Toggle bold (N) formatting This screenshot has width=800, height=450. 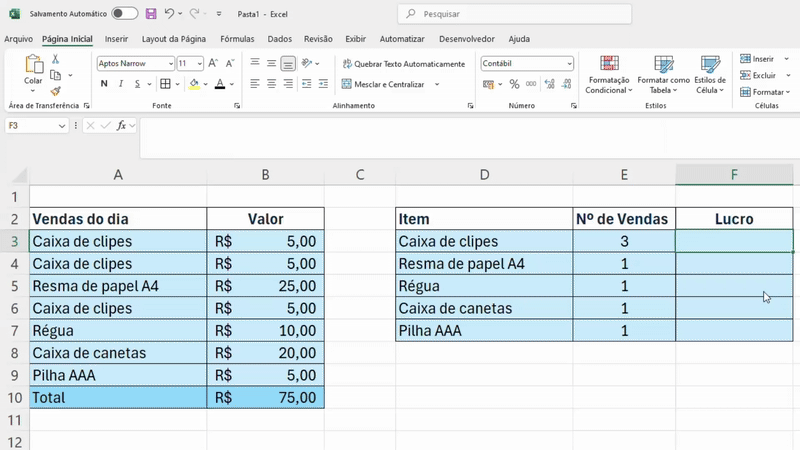[104, 84]
